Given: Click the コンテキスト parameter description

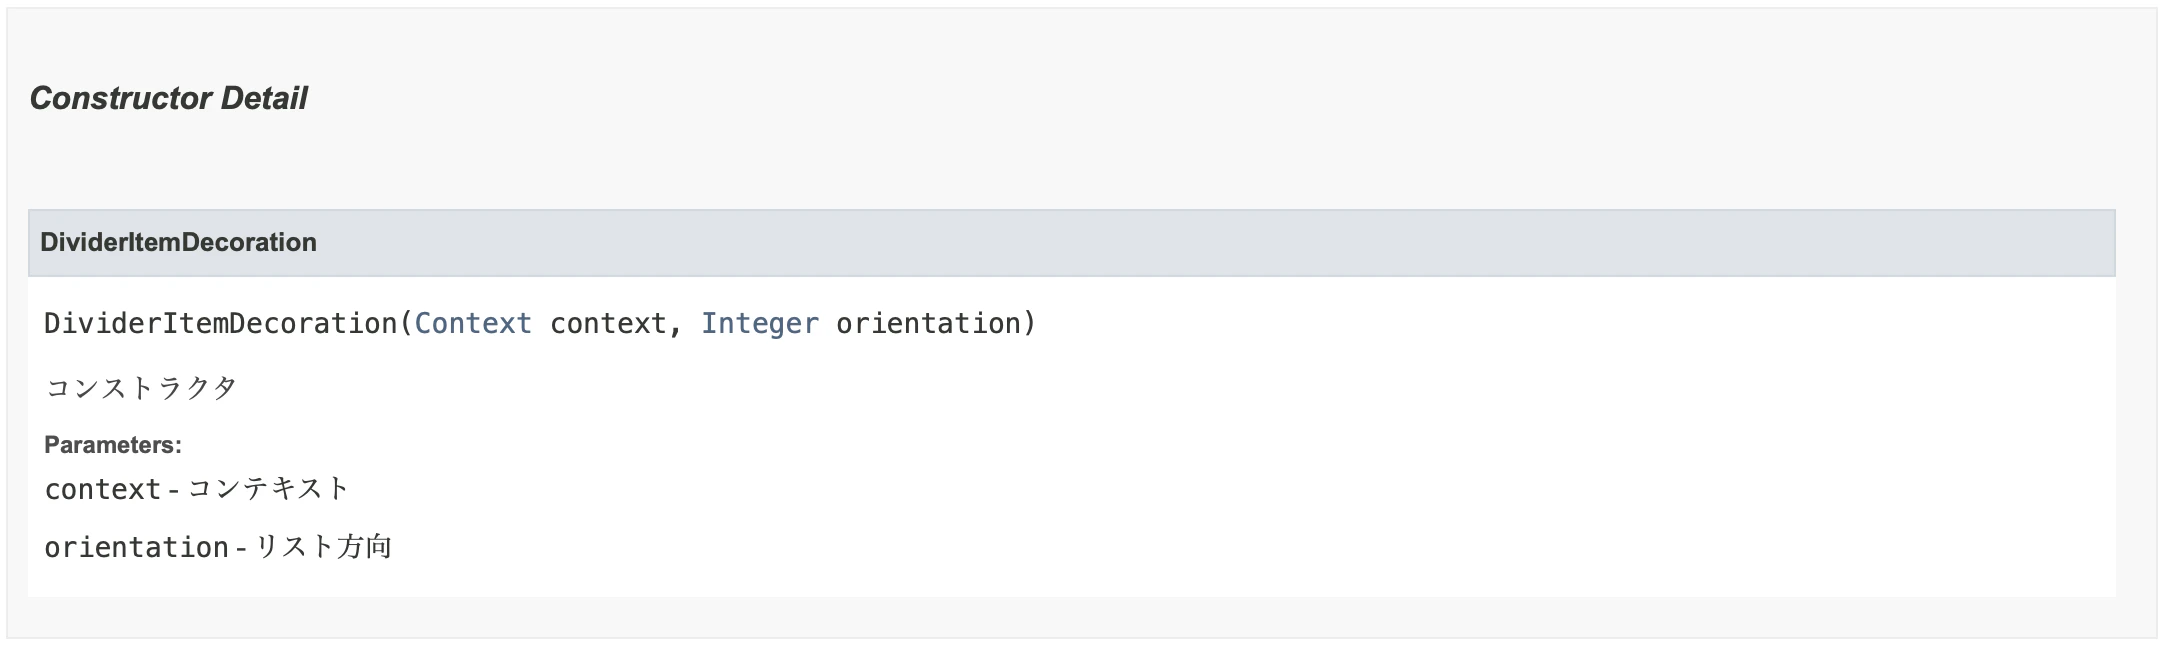Looking at the screenshot, I should point(268,488).
